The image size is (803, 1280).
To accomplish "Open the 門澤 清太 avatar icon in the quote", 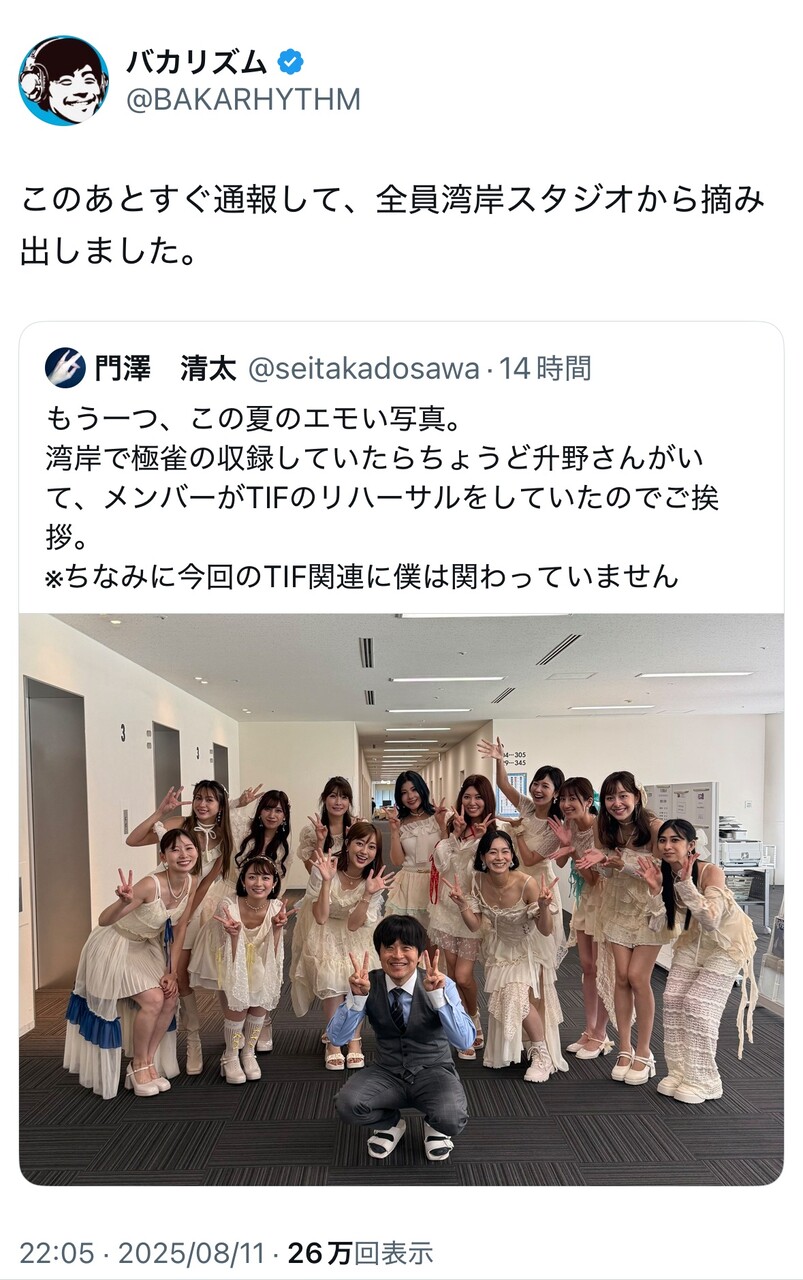I will click(x=65, y=368).
